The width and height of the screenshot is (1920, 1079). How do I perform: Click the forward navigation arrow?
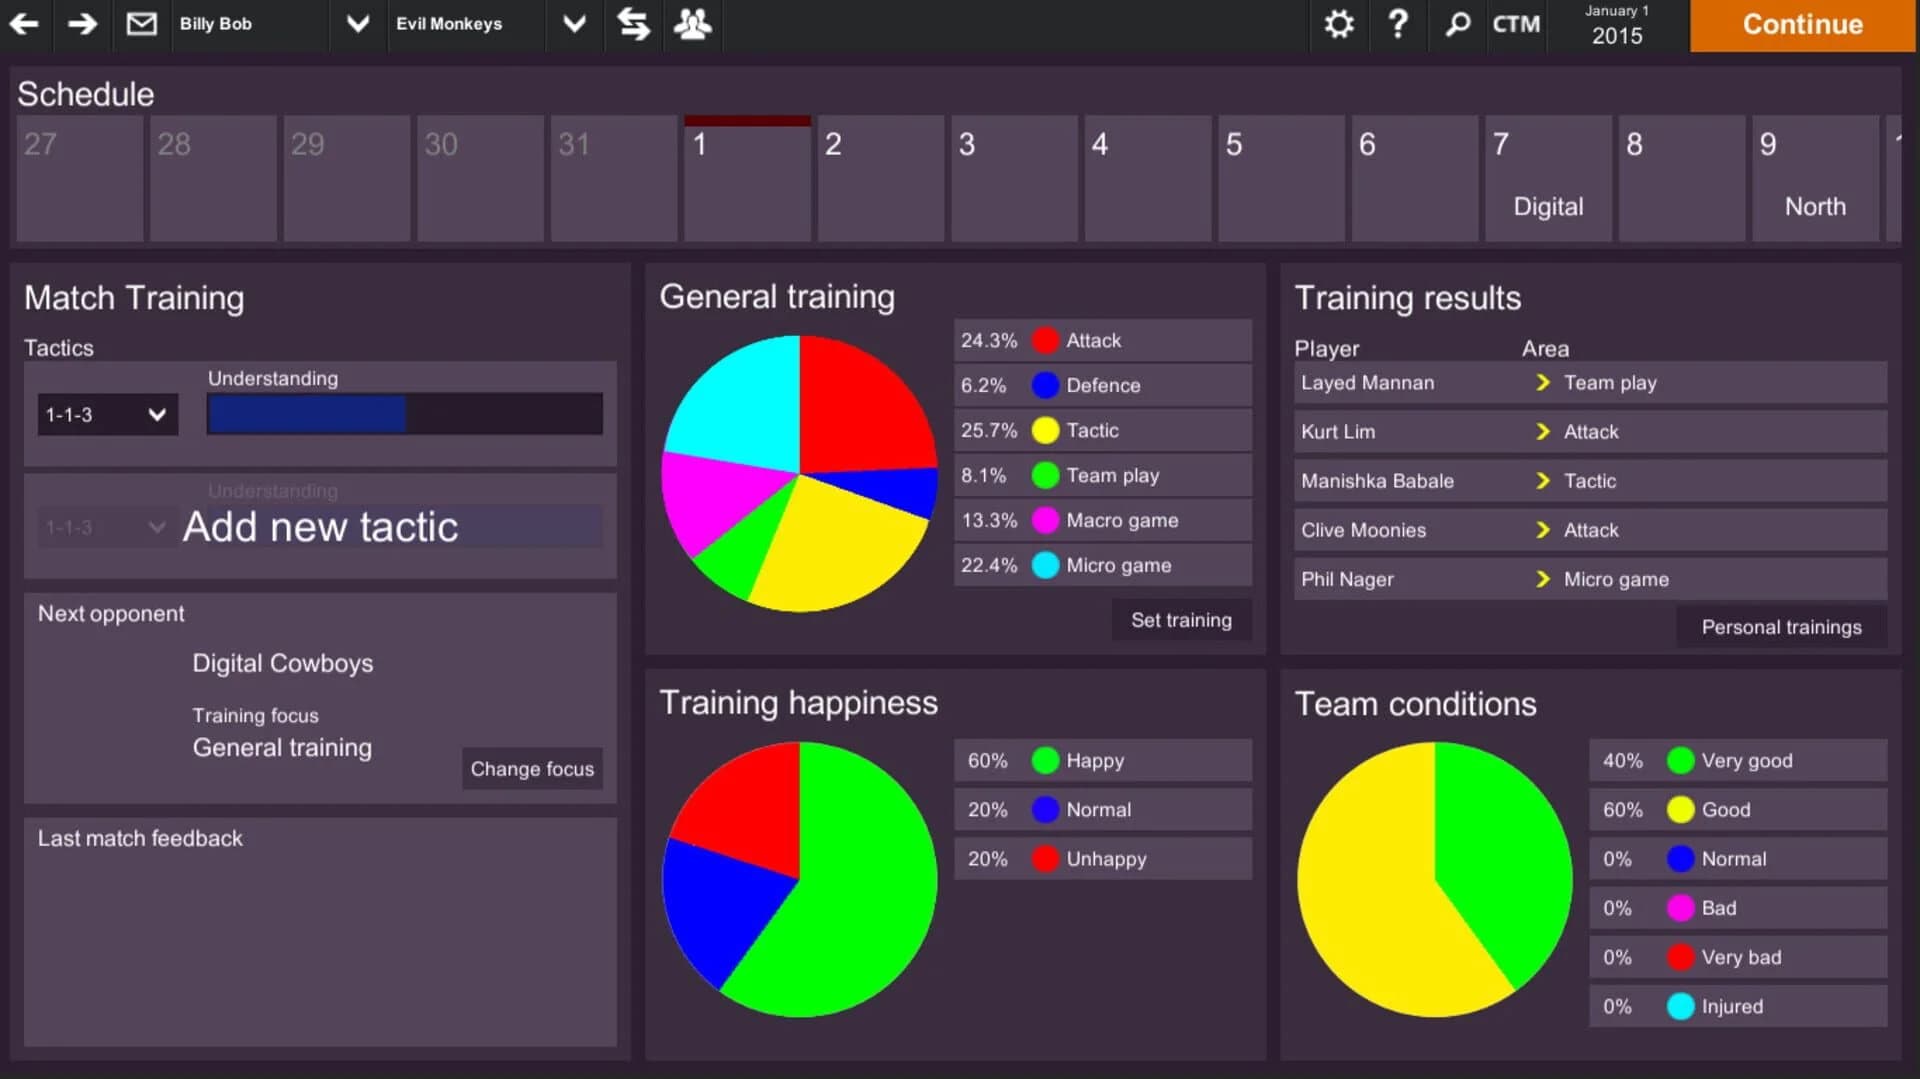coord(81,24)
